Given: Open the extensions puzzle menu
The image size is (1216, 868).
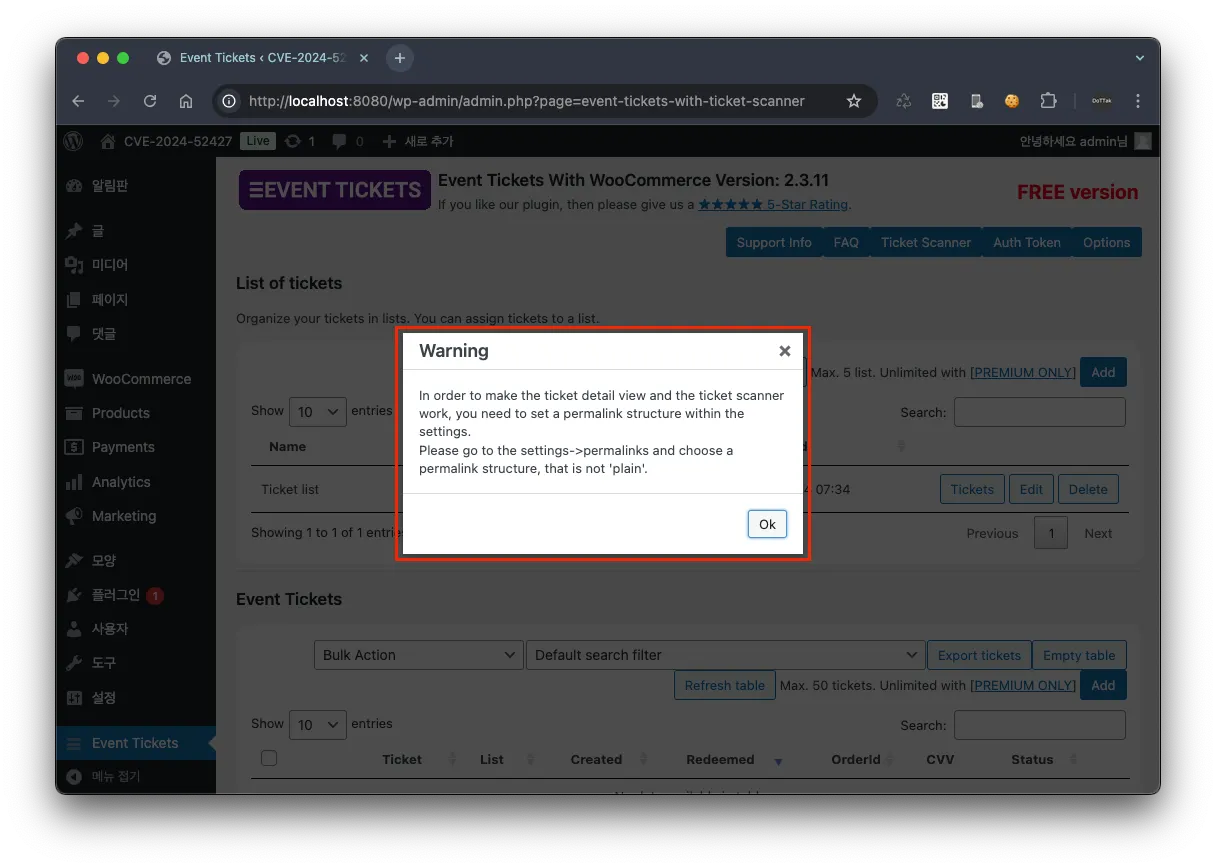Looking at the screenshot, I should [1048, 101].
